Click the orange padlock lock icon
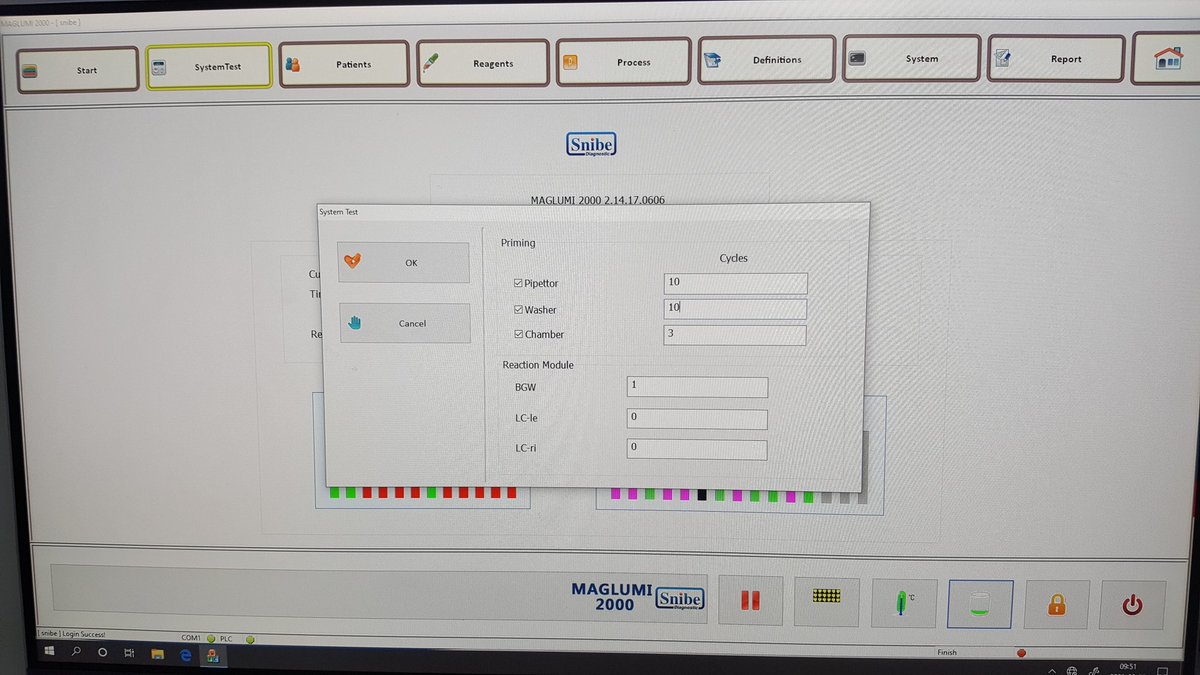Viewport: 1200px width, 675px height. click(1056, 604)
